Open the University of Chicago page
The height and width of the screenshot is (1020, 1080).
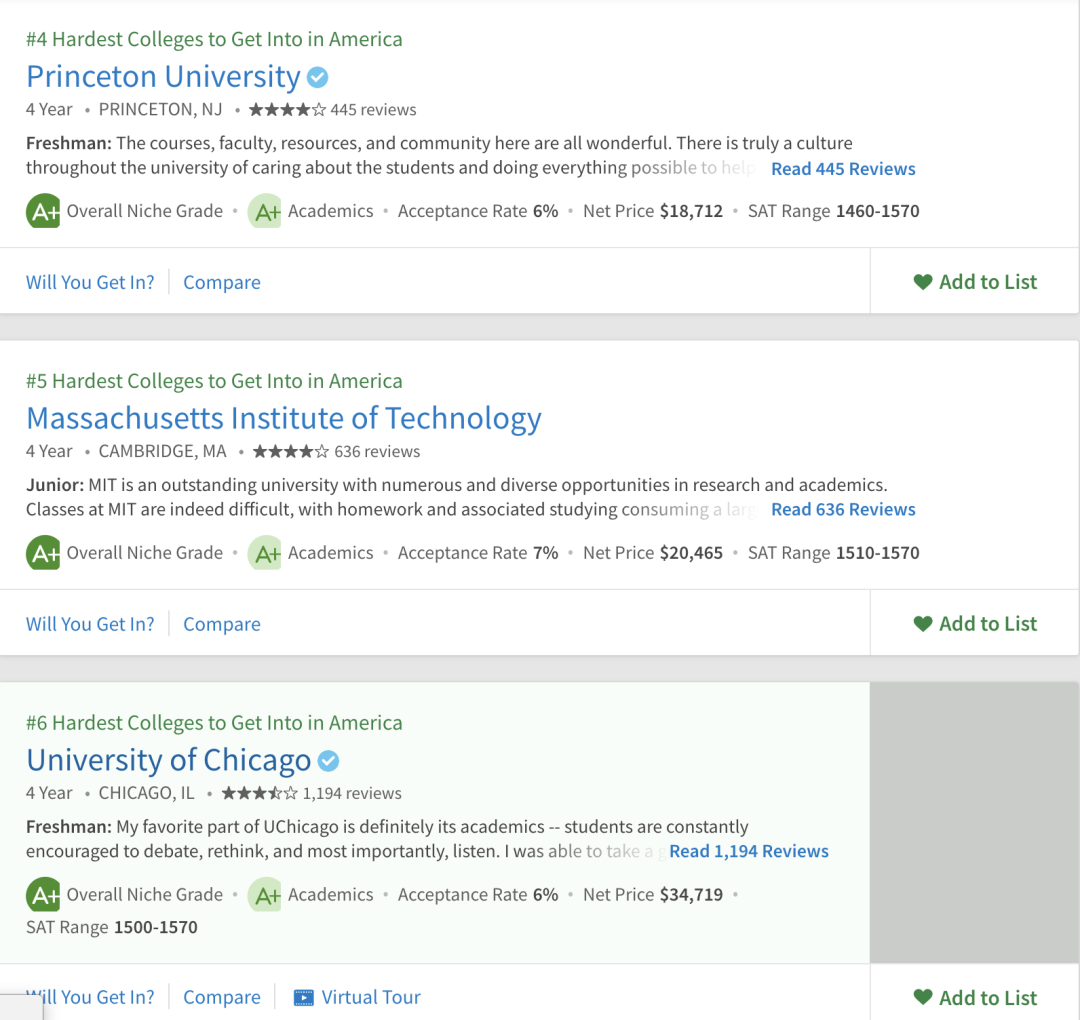tap(168, 760)
